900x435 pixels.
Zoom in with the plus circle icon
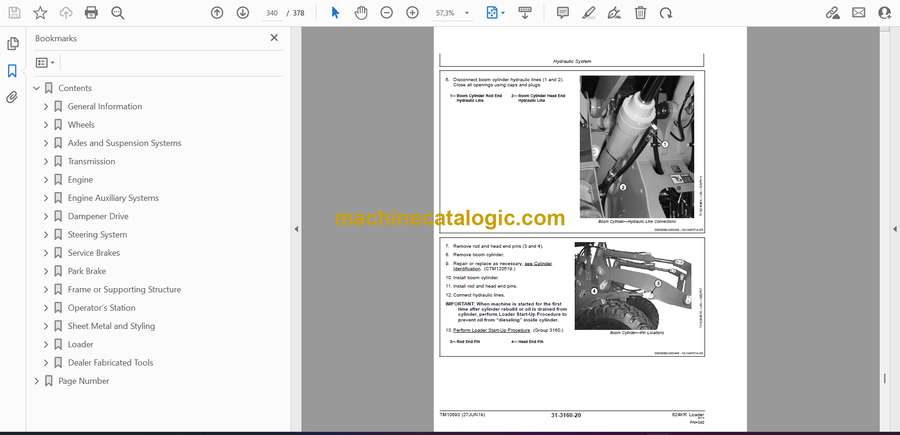coord(412,13)
